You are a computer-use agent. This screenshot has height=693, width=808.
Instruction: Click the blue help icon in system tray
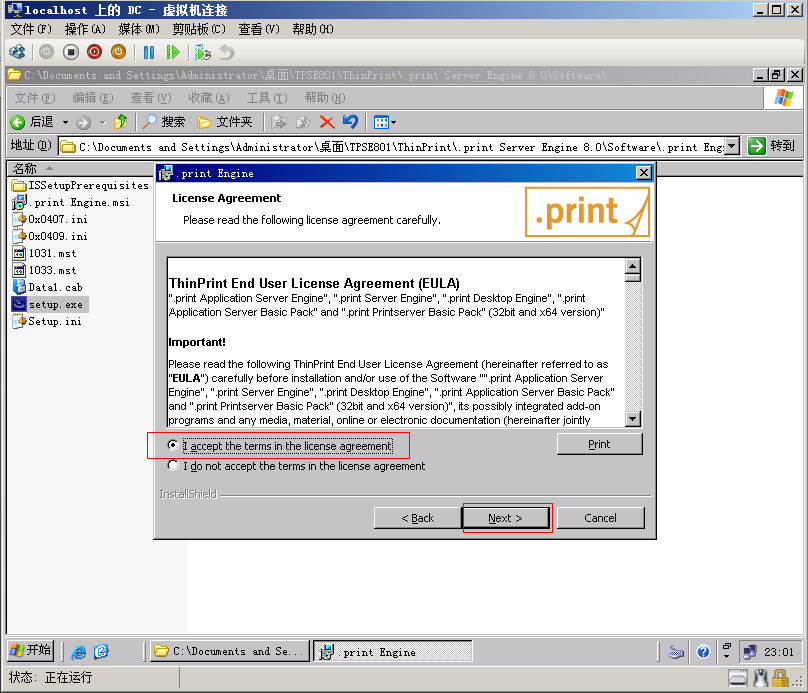click(703, 652)
